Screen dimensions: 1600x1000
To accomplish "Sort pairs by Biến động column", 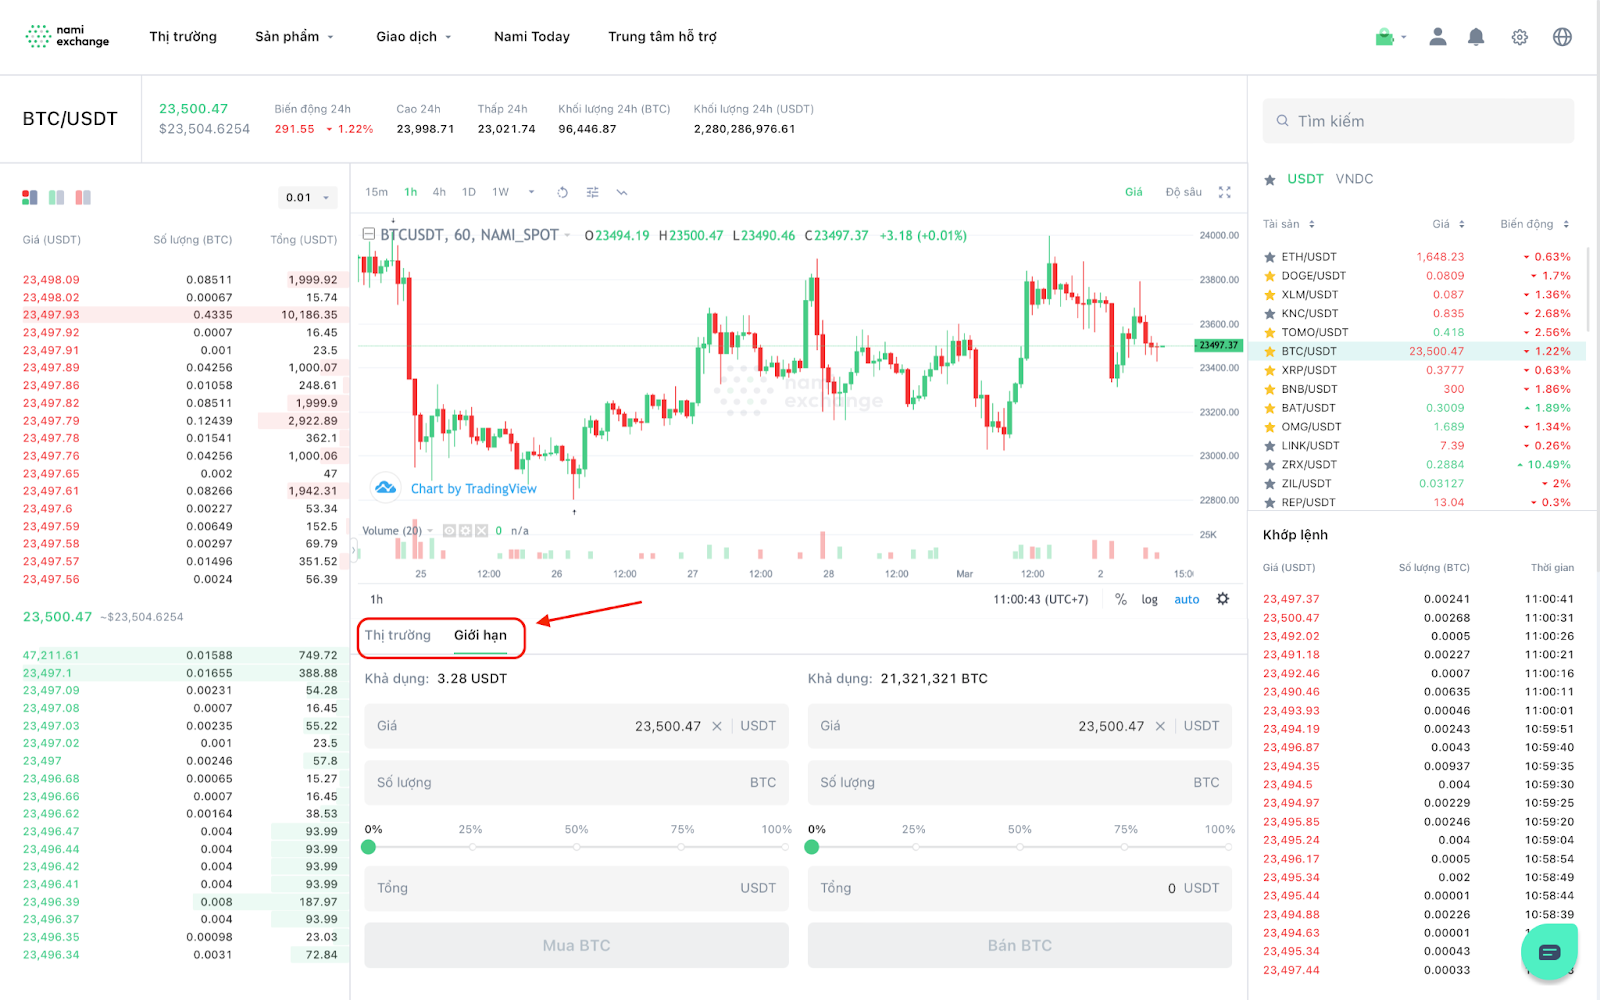I will pos(1535,224).
